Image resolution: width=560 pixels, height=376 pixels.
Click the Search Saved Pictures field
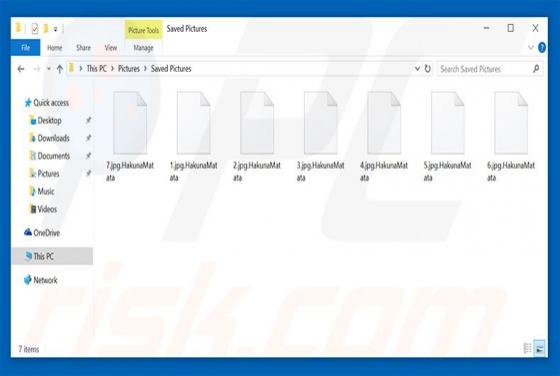coord(484,69)
